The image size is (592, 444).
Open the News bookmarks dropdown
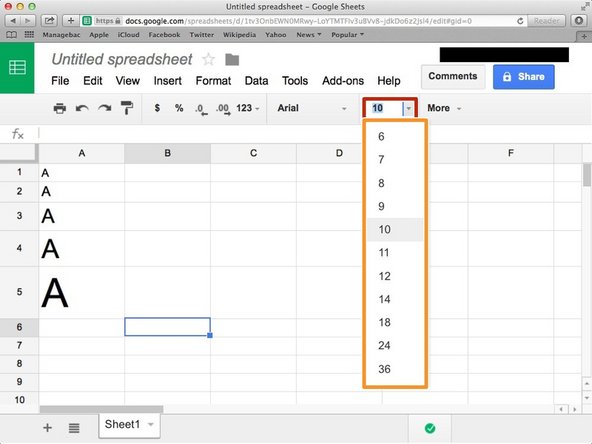(308, 35)
